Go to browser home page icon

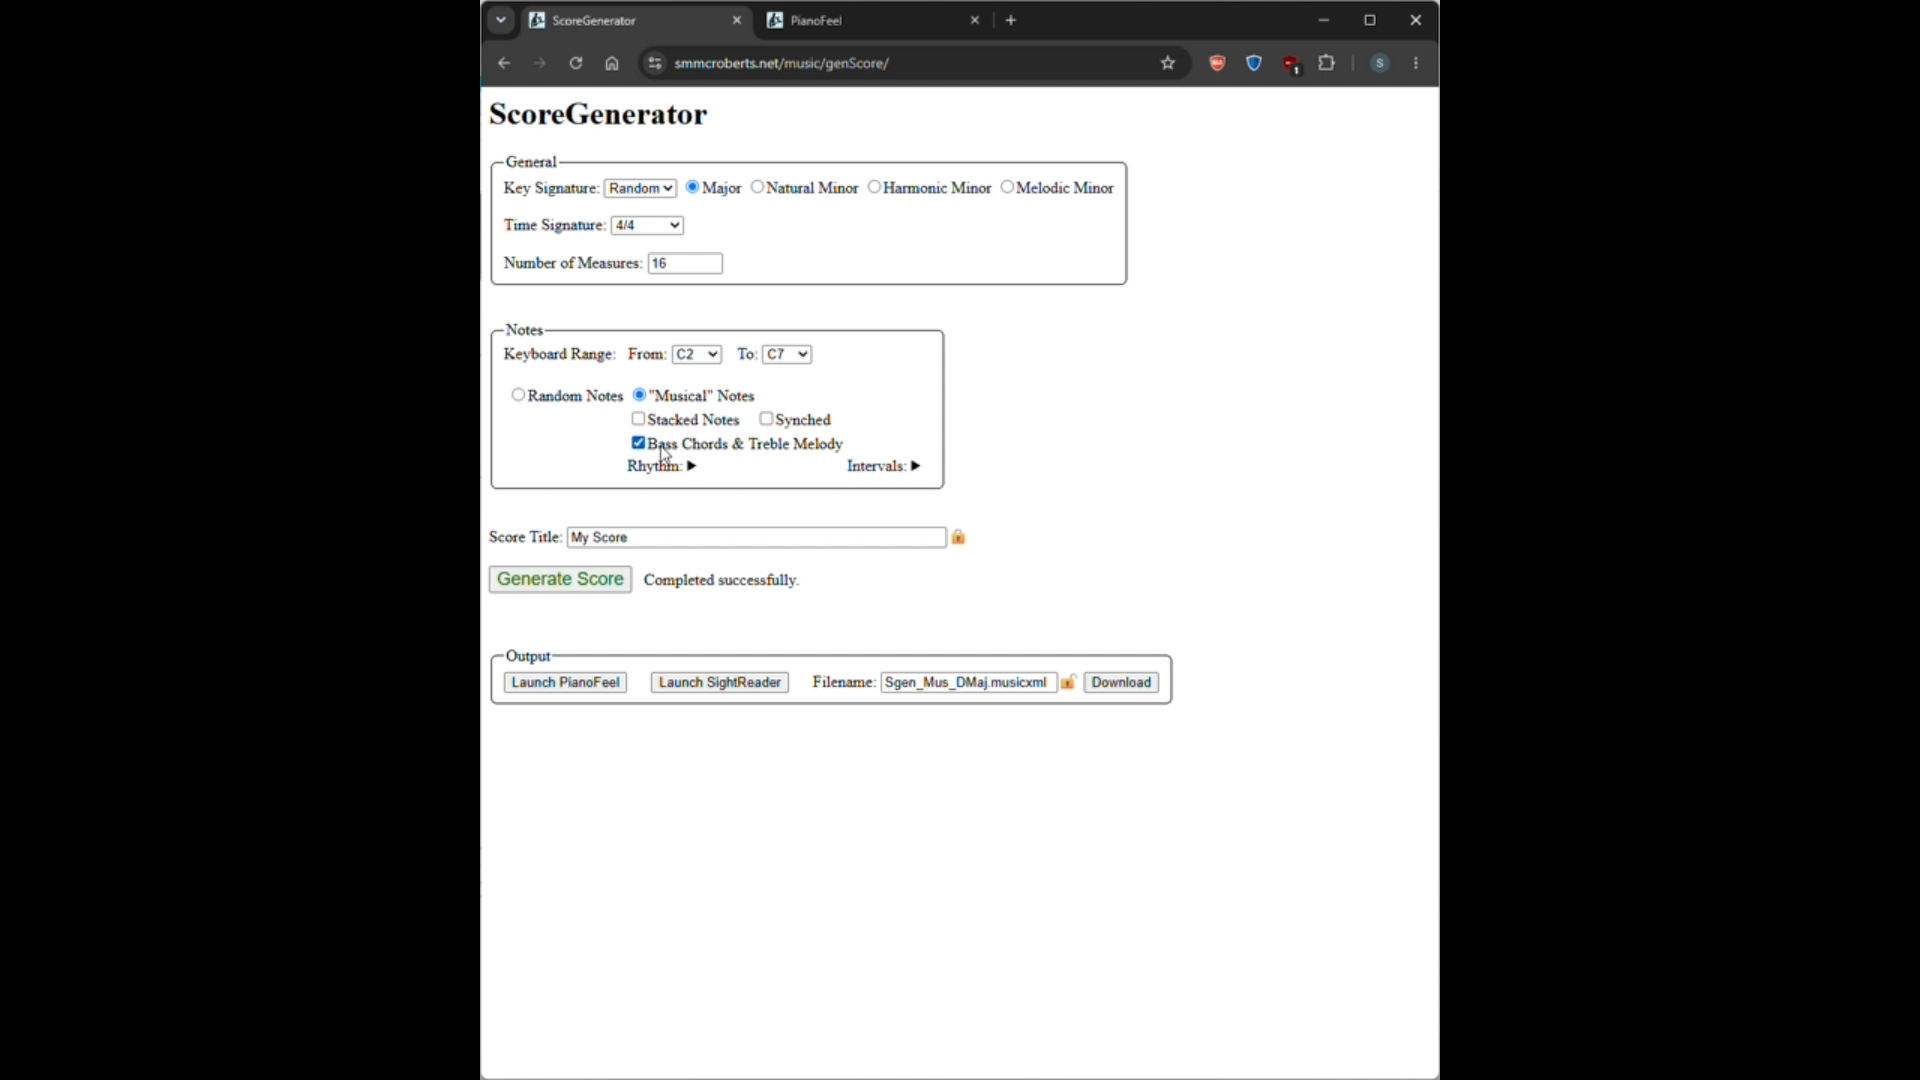coord(612,63)
